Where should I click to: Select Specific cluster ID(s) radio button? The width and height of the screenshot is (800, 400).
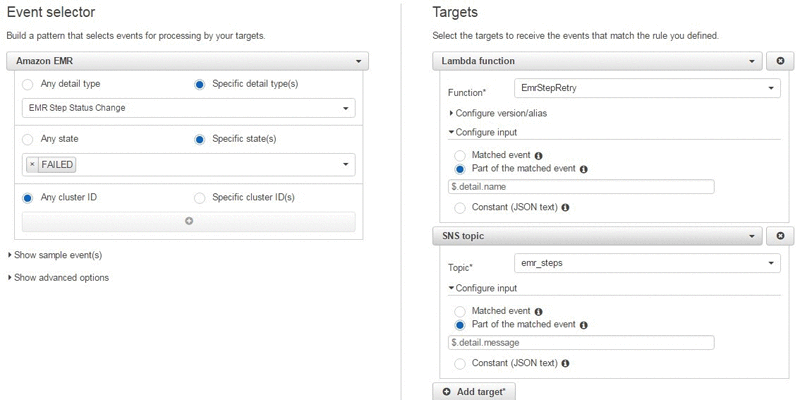(200, 198)
